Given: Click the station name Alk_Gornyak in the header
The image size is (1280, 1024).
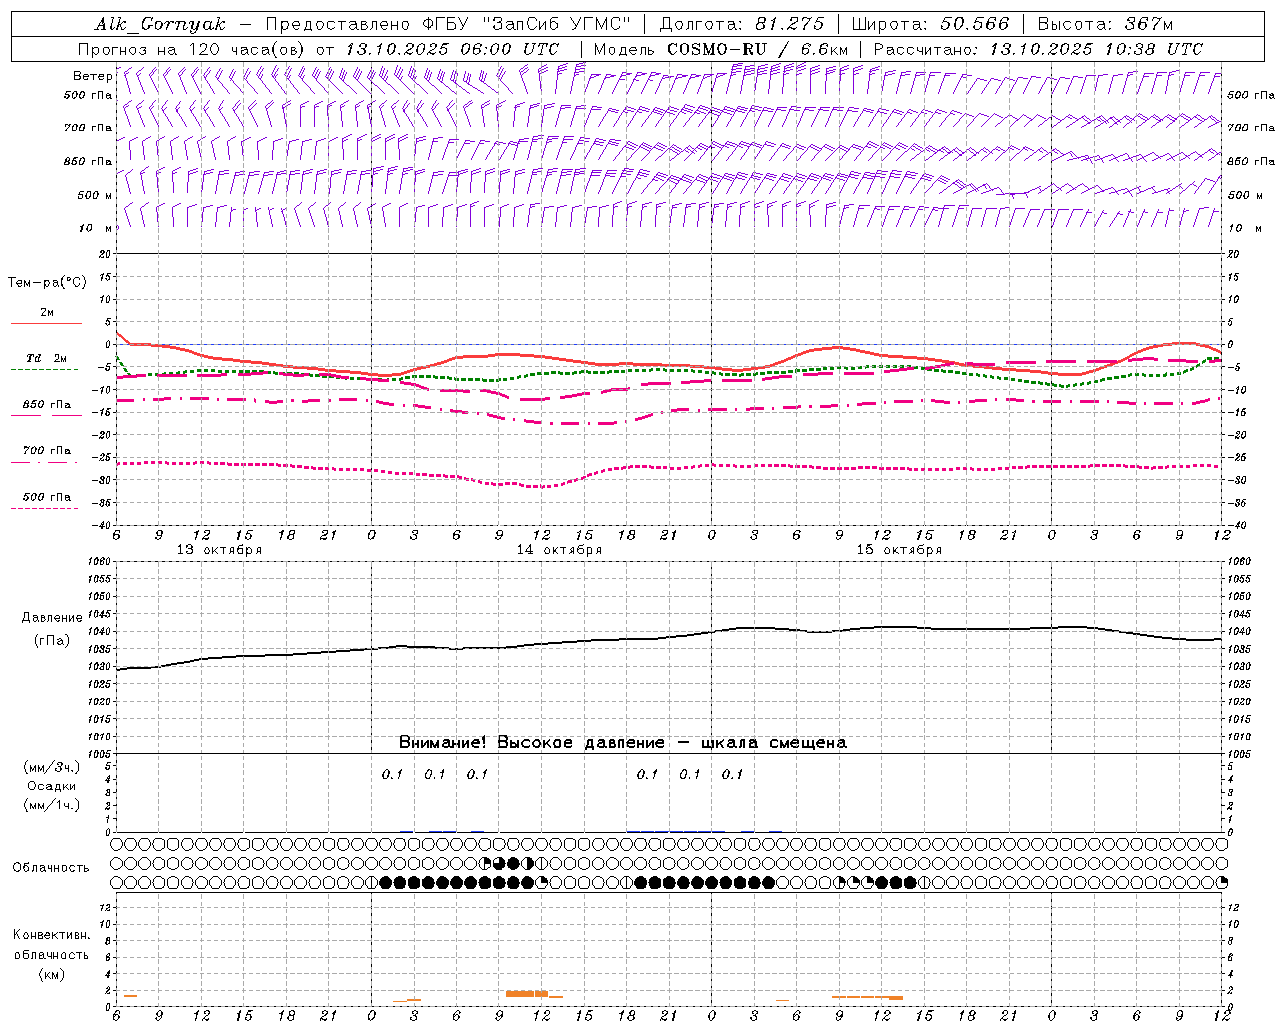Looking at the screenshot, I should pos(161,25).
